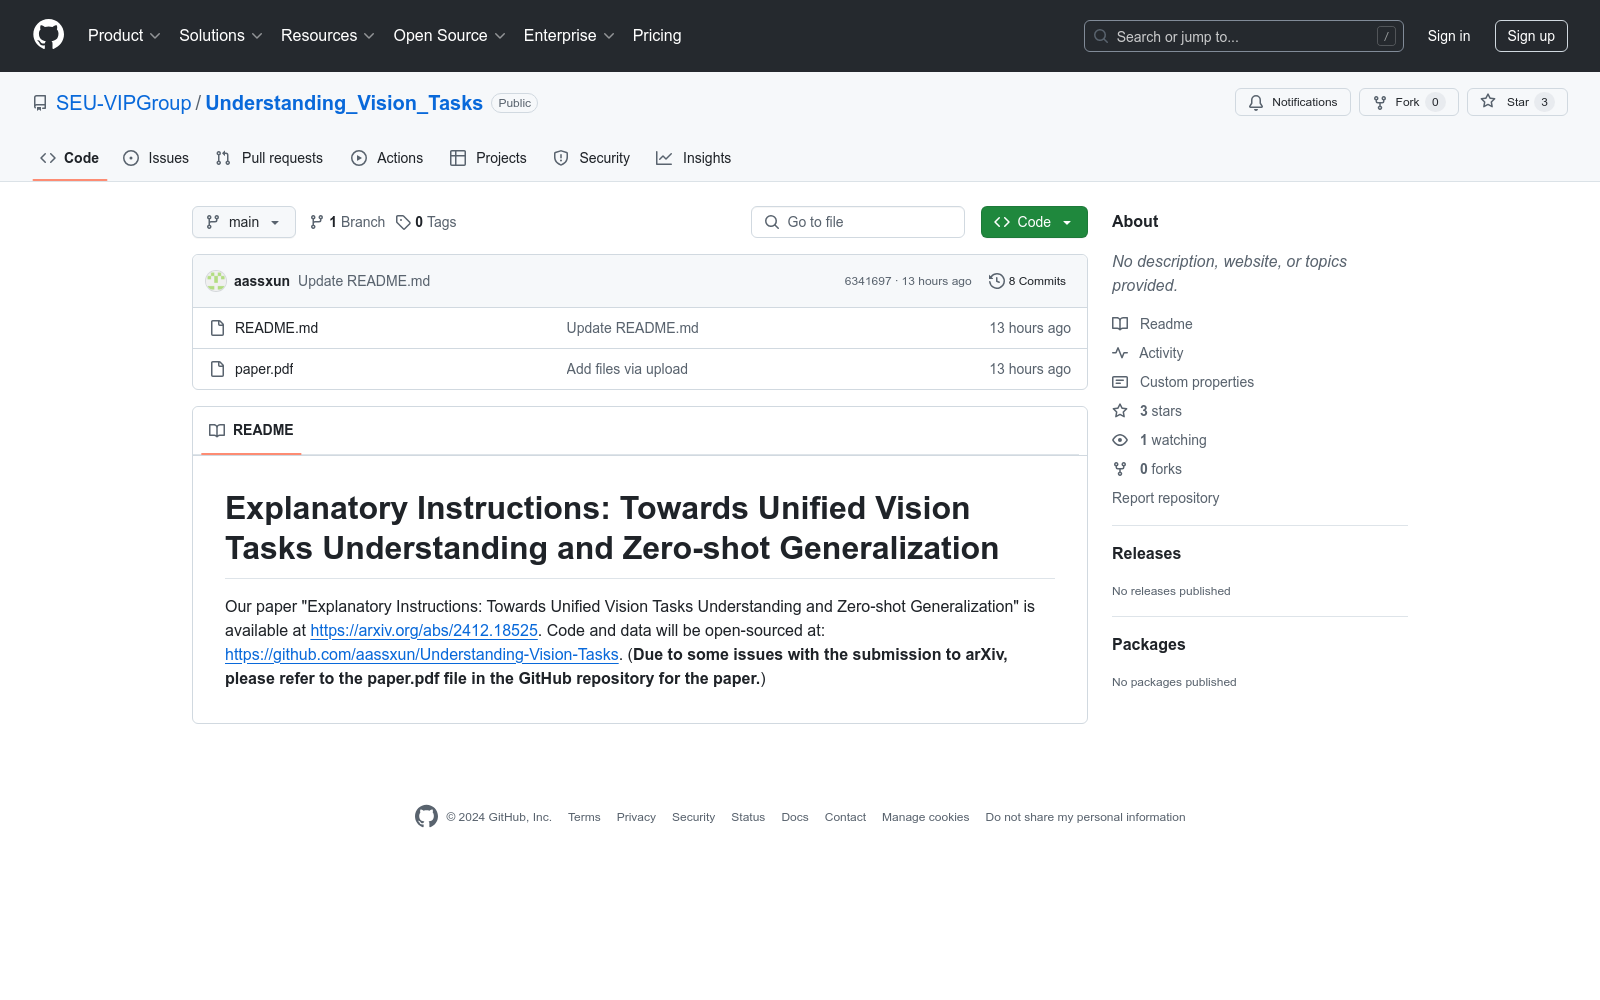1600x1000 pixels.
Task: Click the file icon beside paper.pdf
Action: pos(217,369)
